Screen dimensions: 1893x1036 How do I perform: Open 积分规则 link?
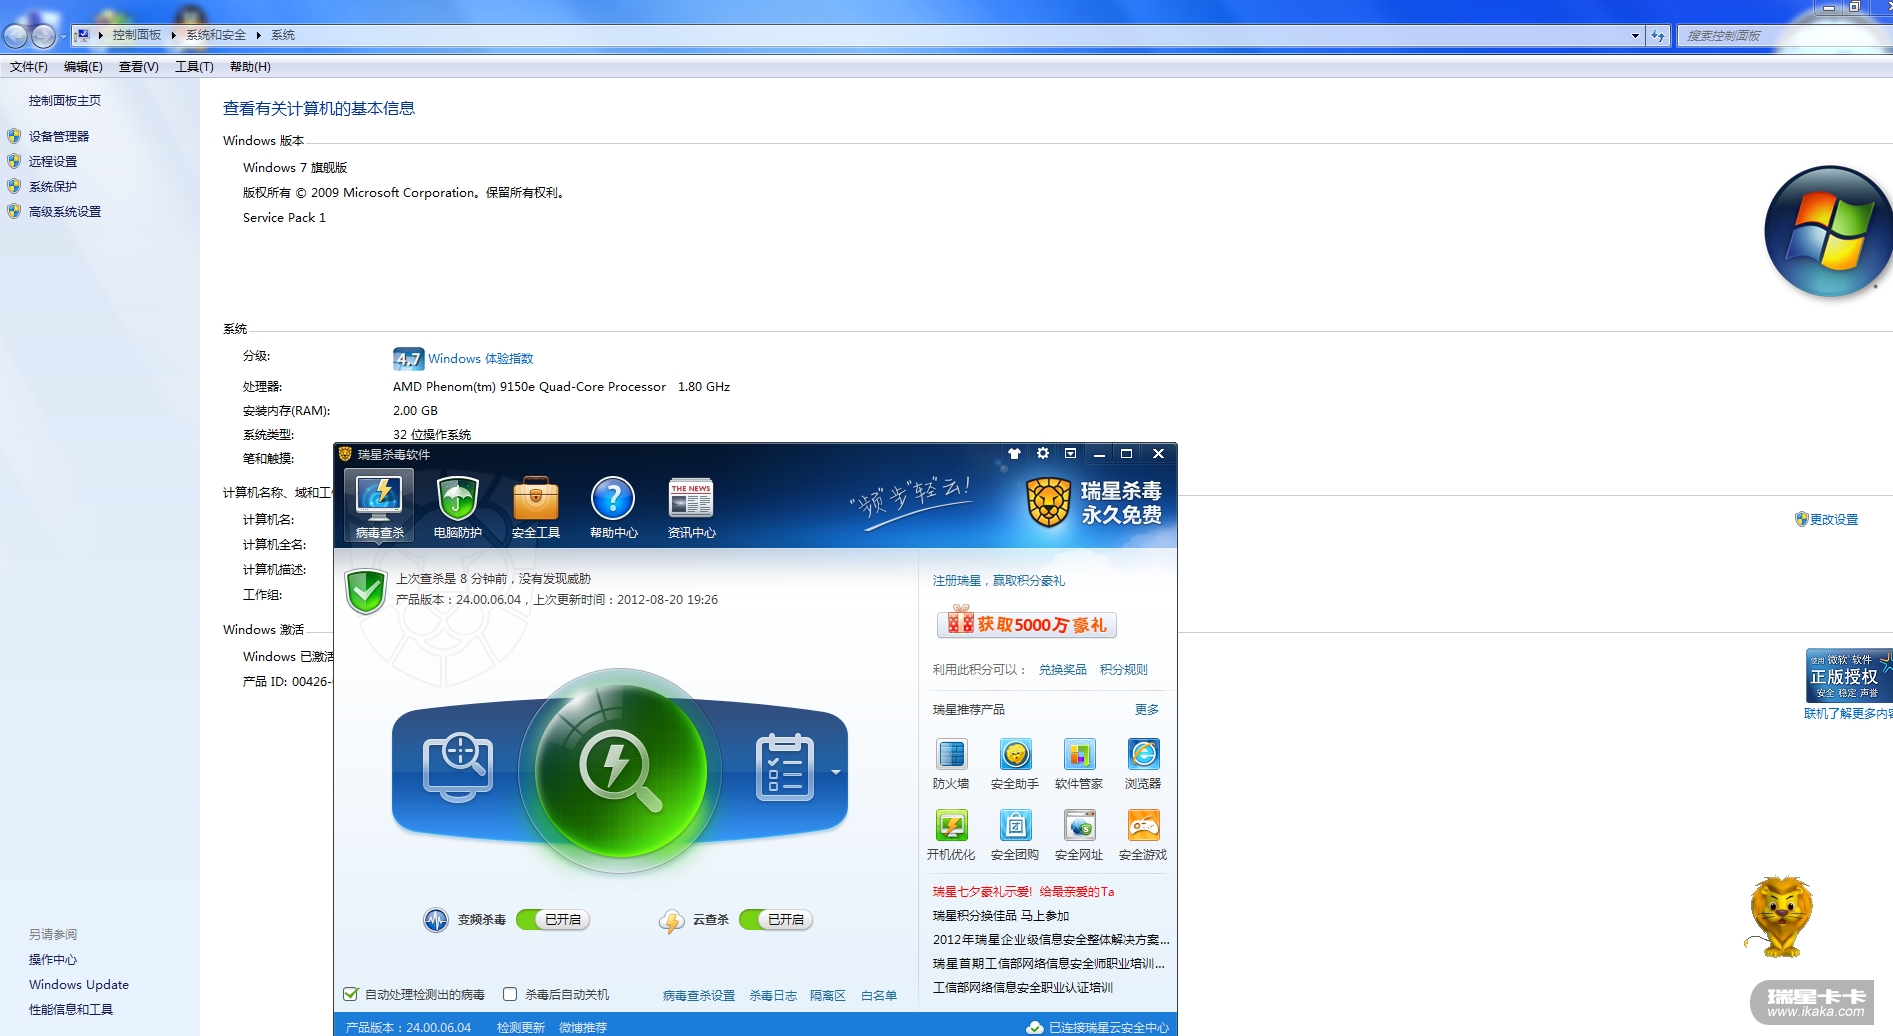coord(1124,670)
